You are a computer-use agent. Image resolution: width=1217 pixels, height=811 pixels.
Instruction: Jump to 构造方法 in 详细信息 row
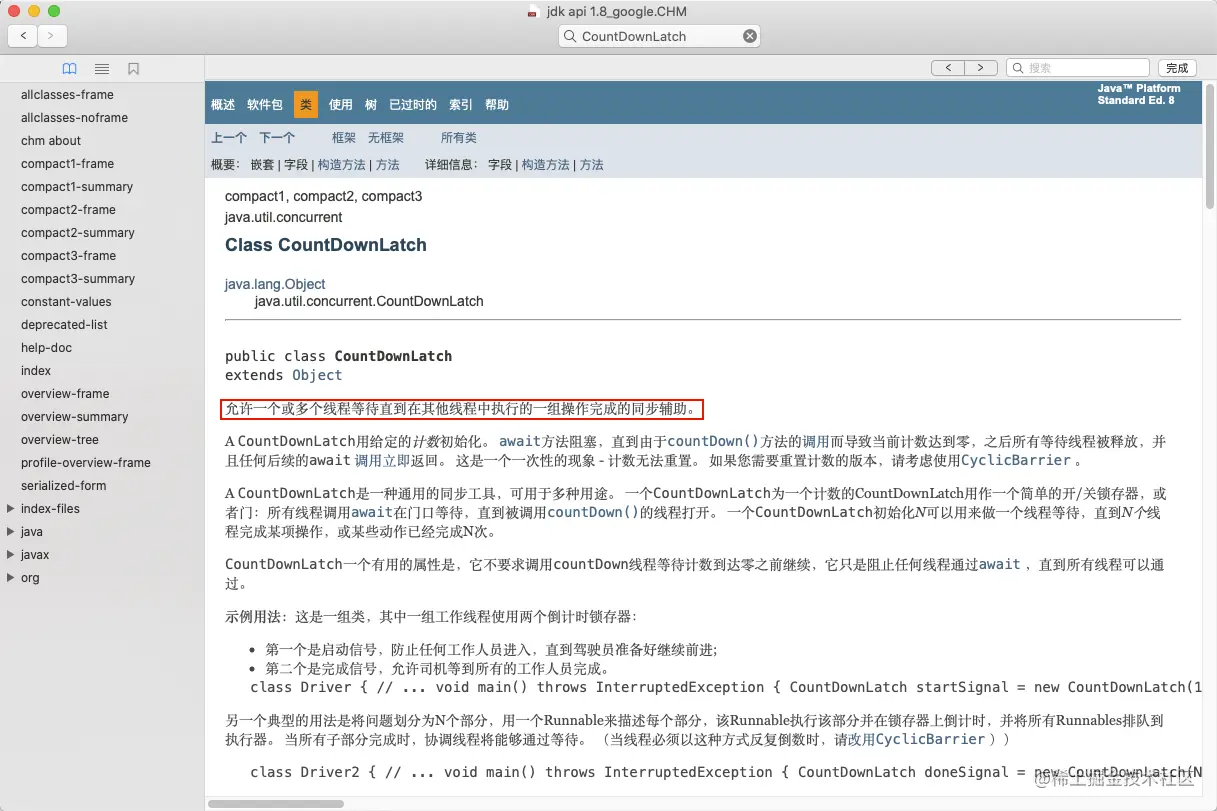coord(545,165)
